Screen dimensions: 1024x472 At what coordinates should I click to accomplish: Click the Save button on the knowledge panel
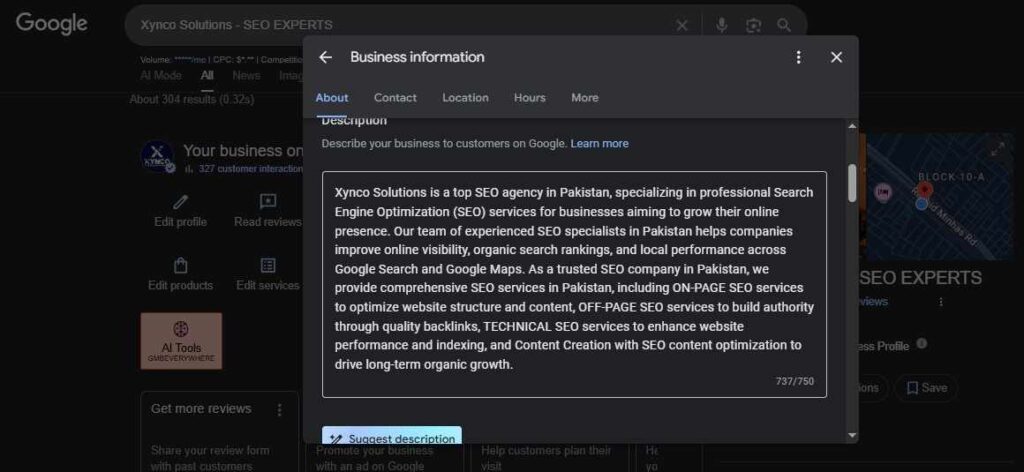(926, 388)
